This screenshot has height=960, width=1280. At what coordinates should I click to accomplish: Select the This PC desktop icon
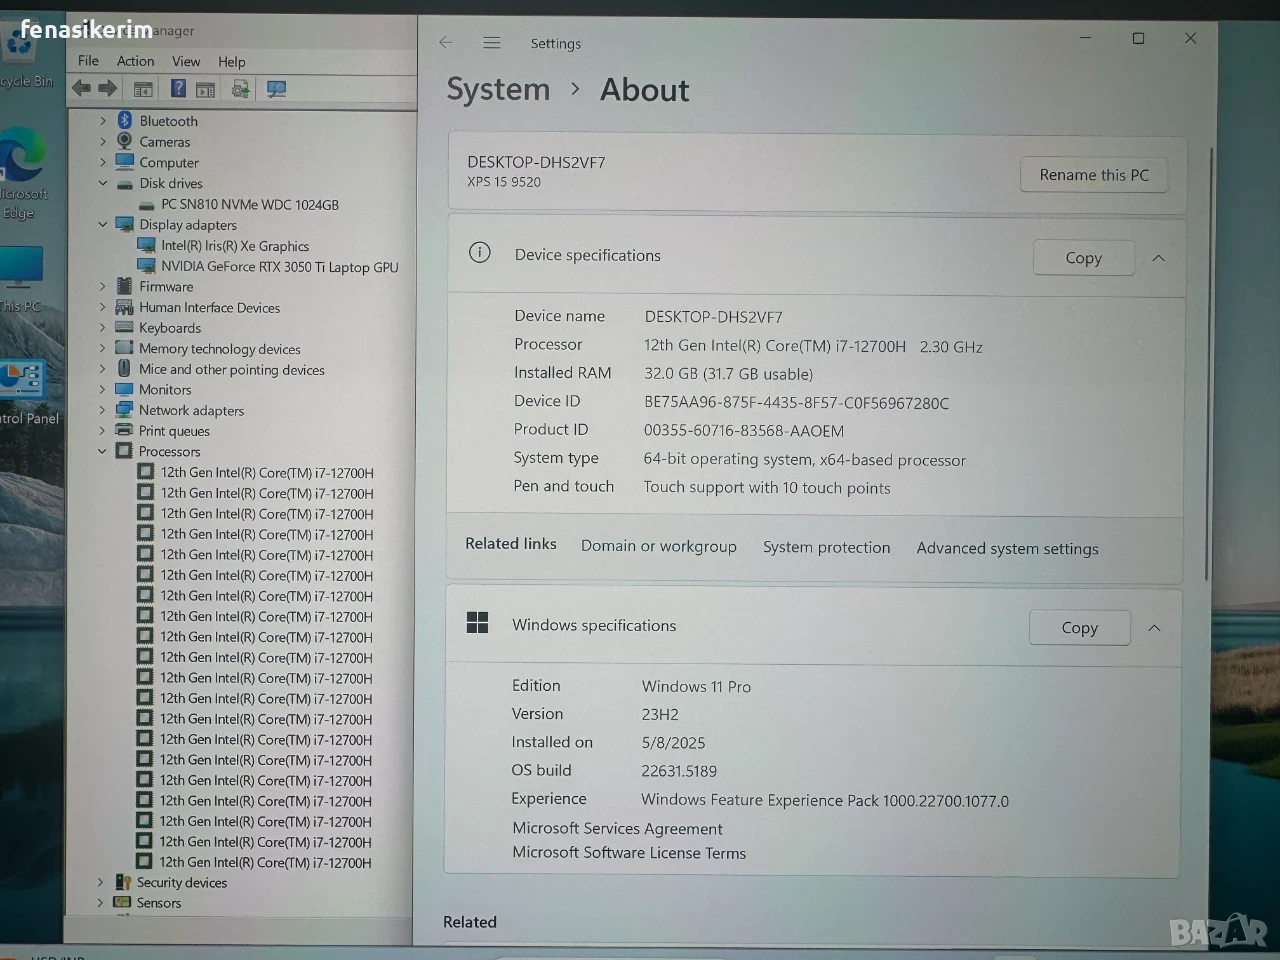pyautogui.click(x=20, y=280)
